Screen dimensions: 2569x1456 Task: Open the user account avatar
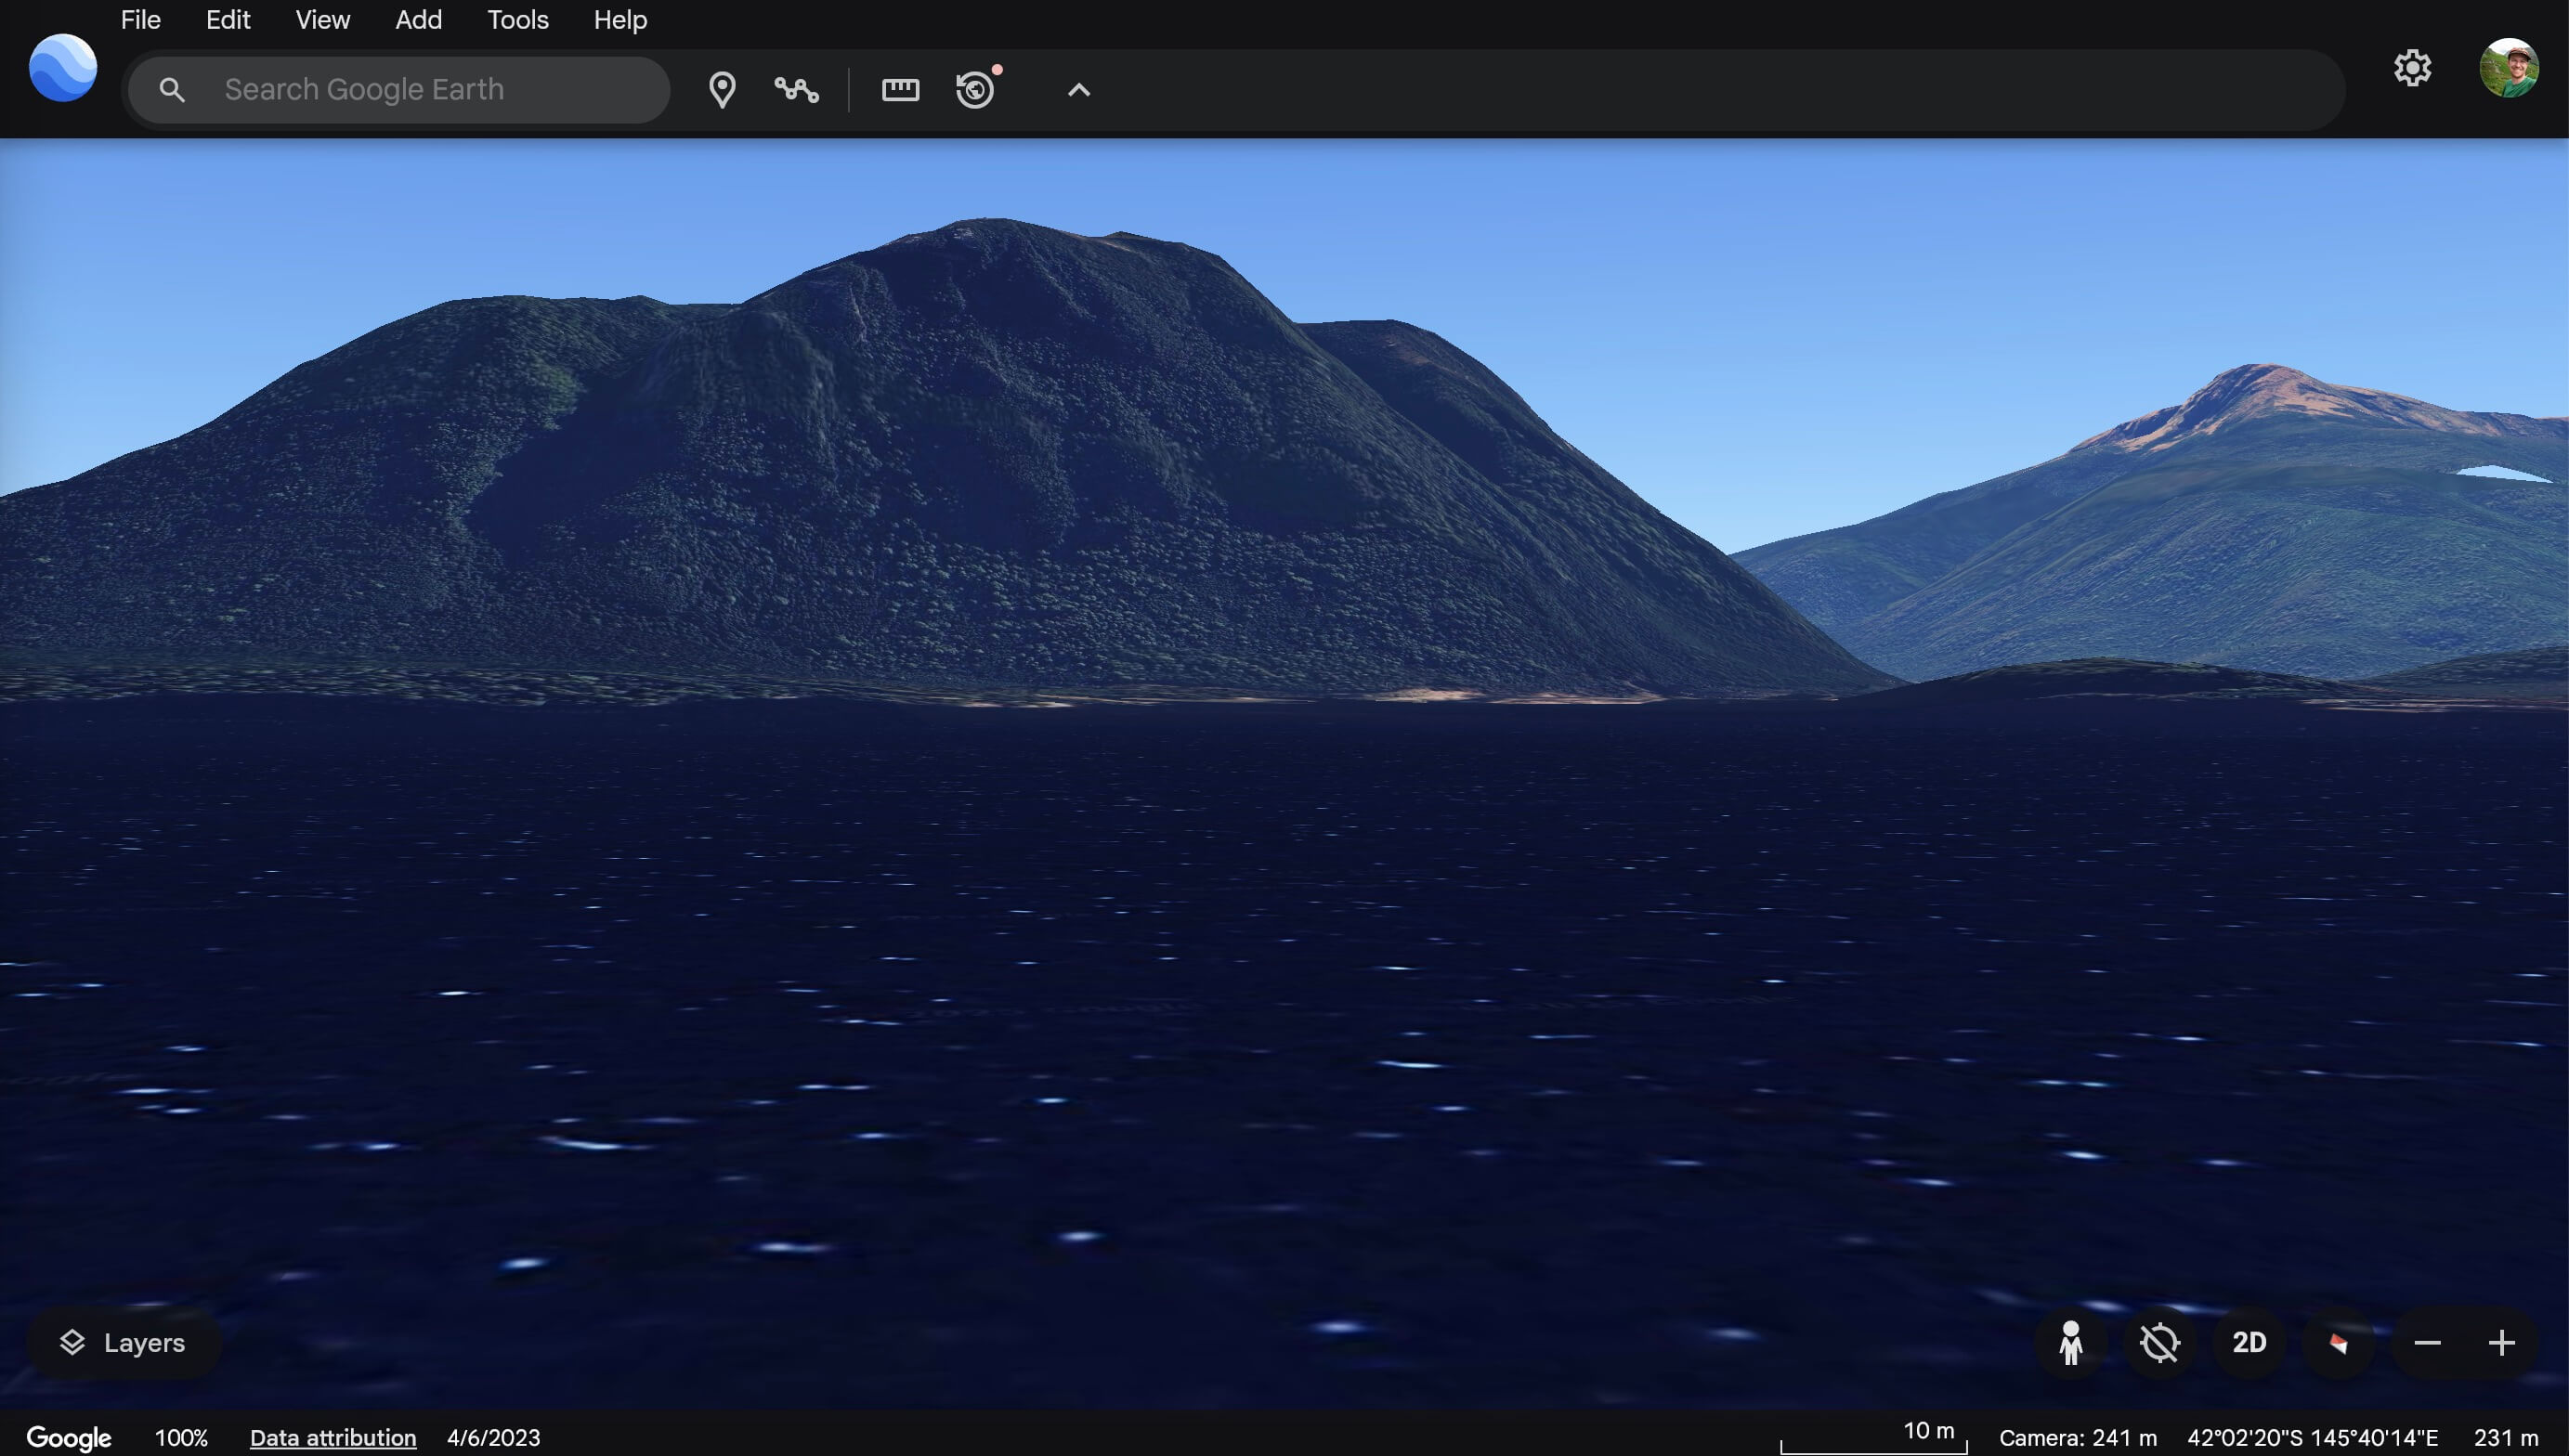(x=2508, y=68)
